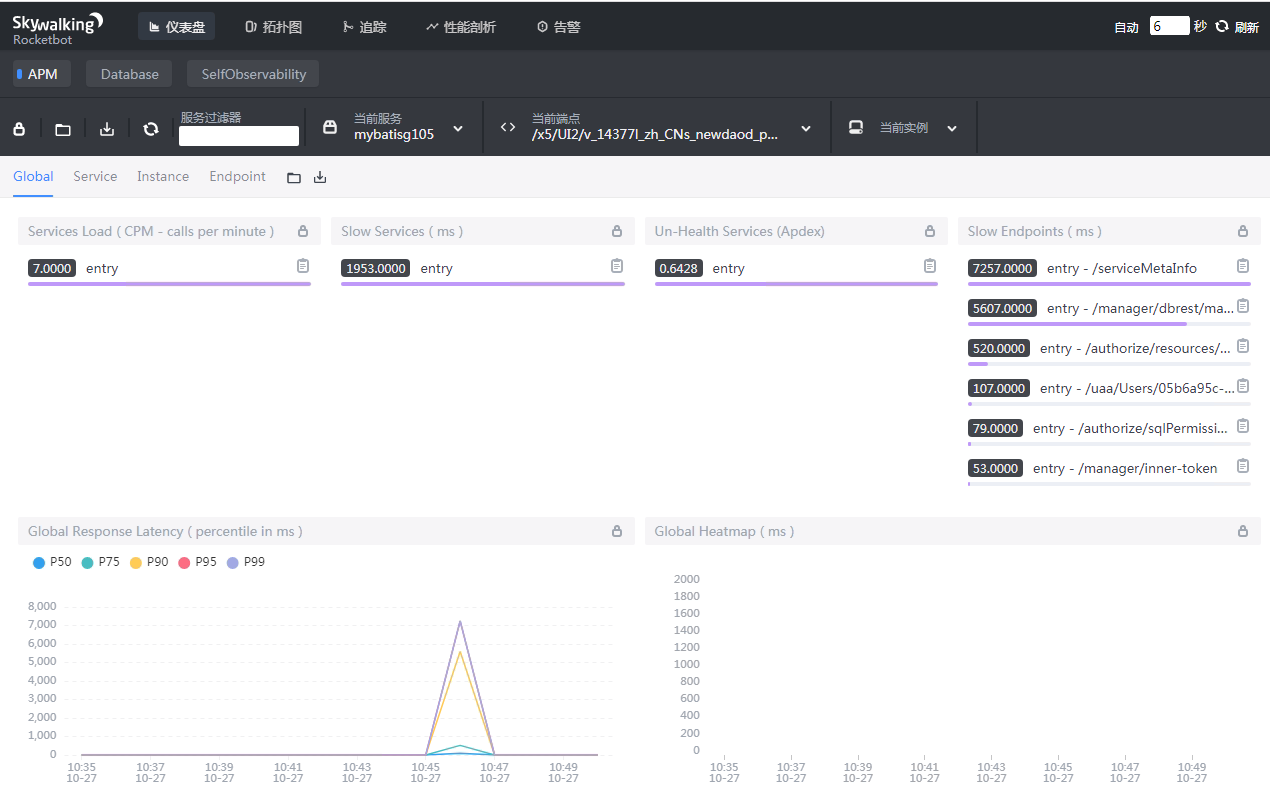
Task: Click the entry - /serviceMetaInfo endpoint text
Action: coord(1122,268)
